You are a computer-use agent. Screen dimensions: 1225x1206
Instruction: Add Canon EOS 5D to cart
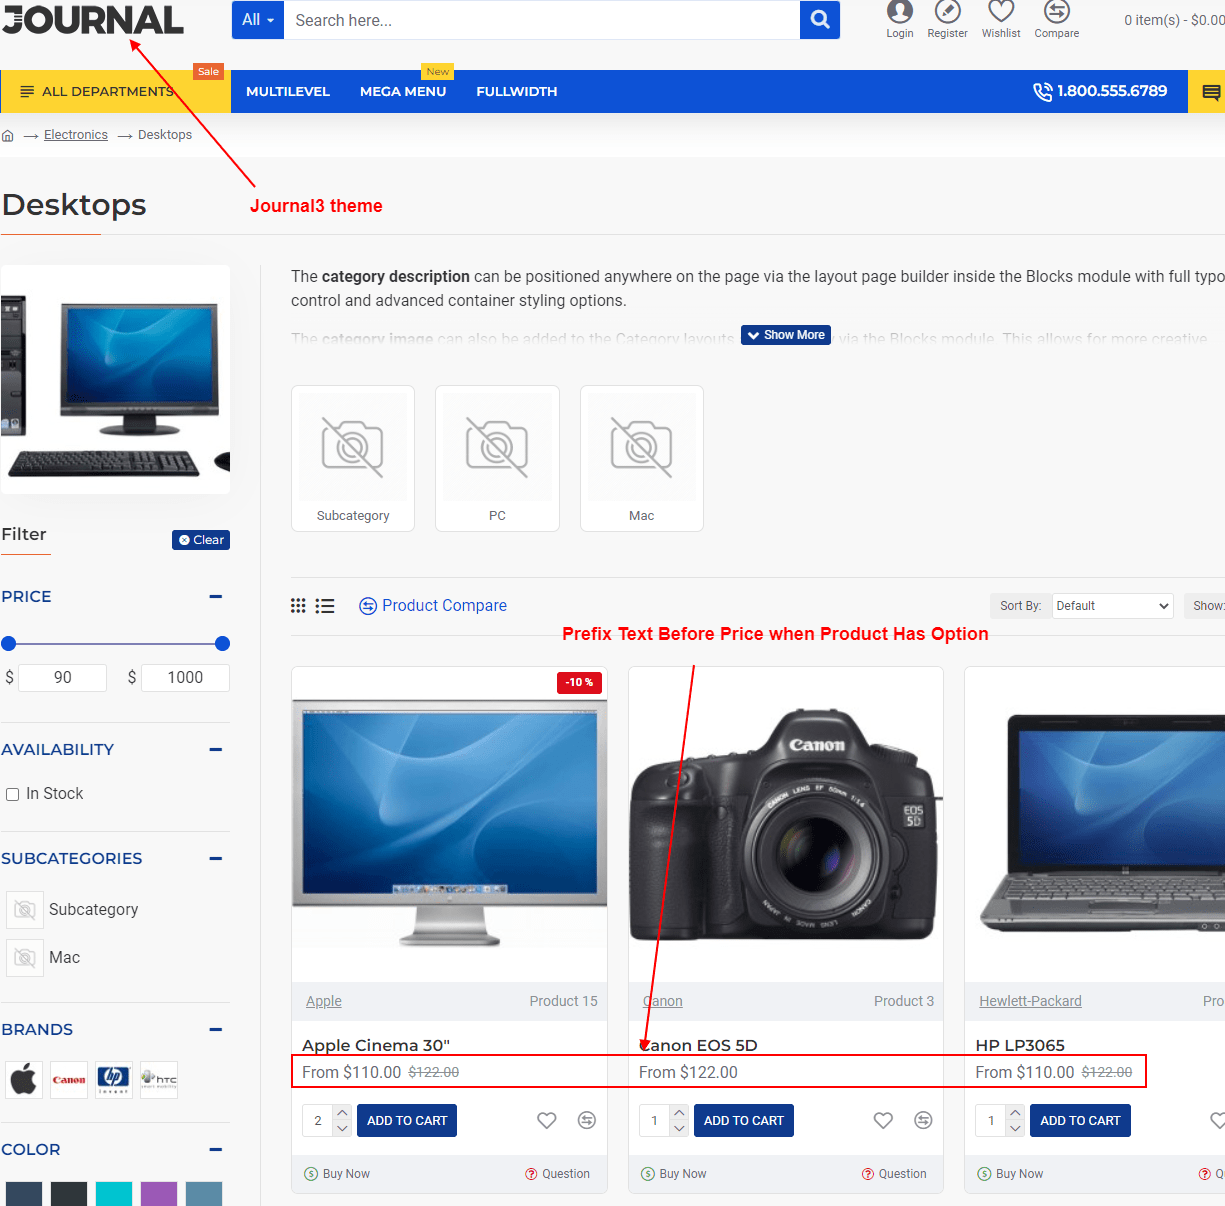(x=743, y=1121)
